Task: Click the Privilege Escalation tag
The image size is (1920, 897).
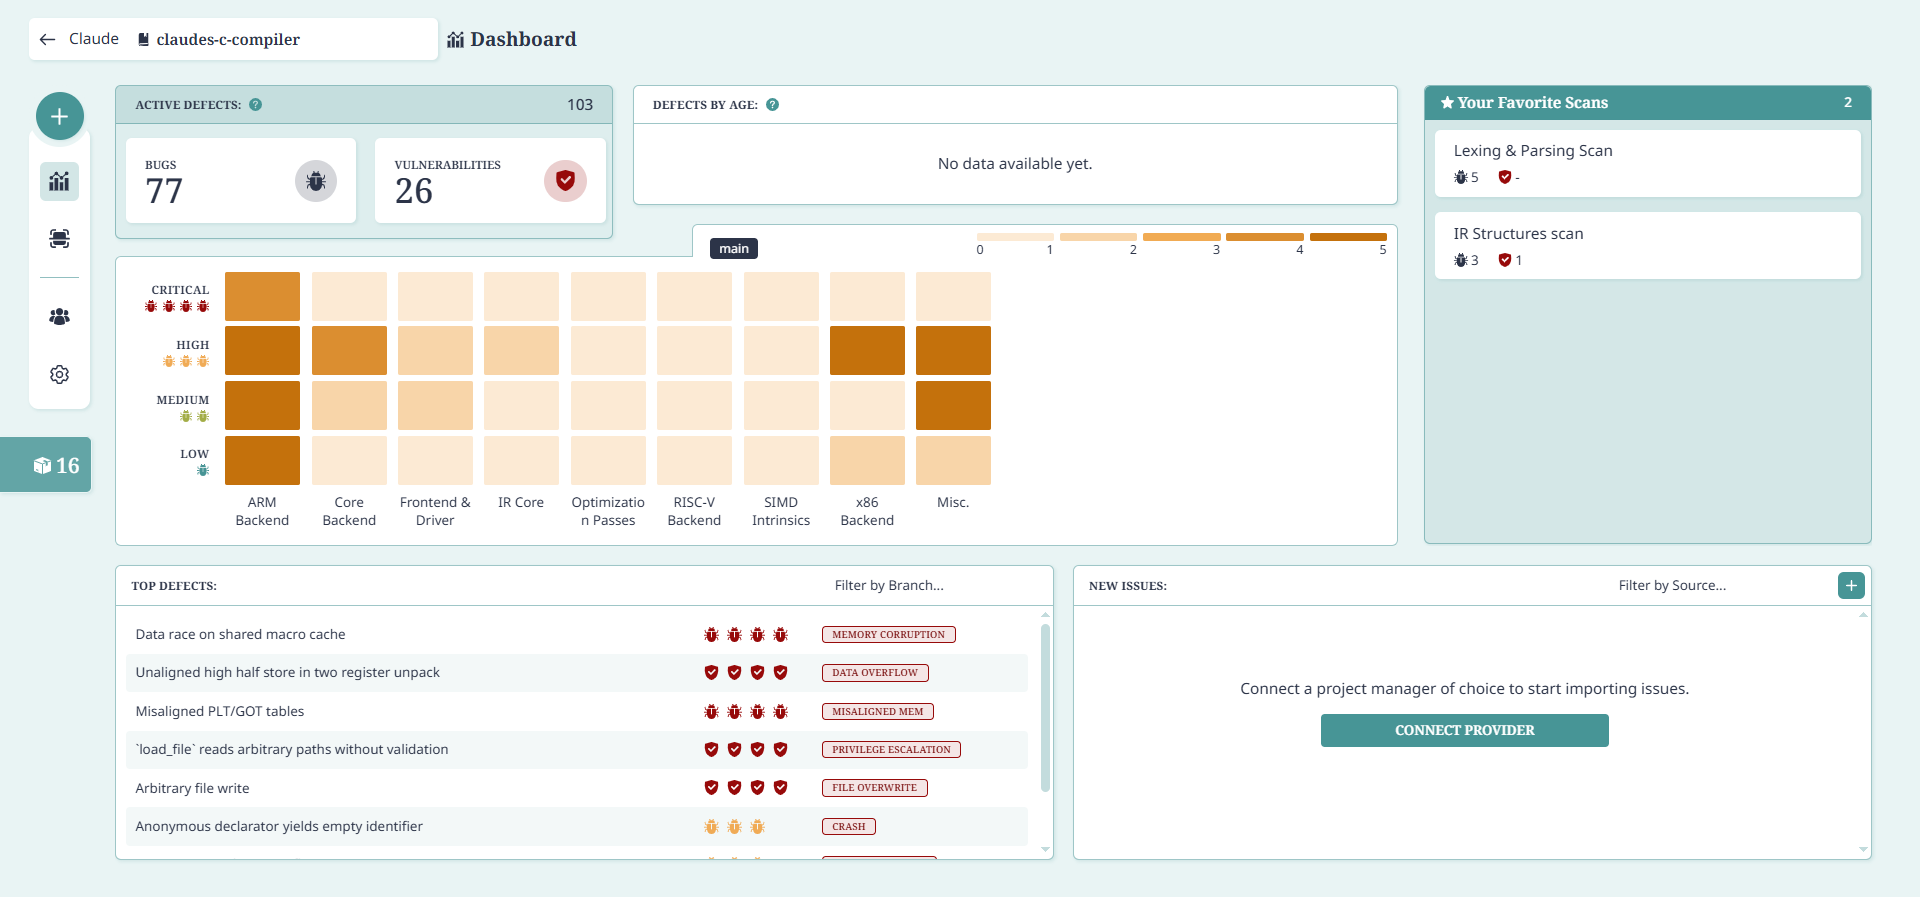Action: pos(891,750)
